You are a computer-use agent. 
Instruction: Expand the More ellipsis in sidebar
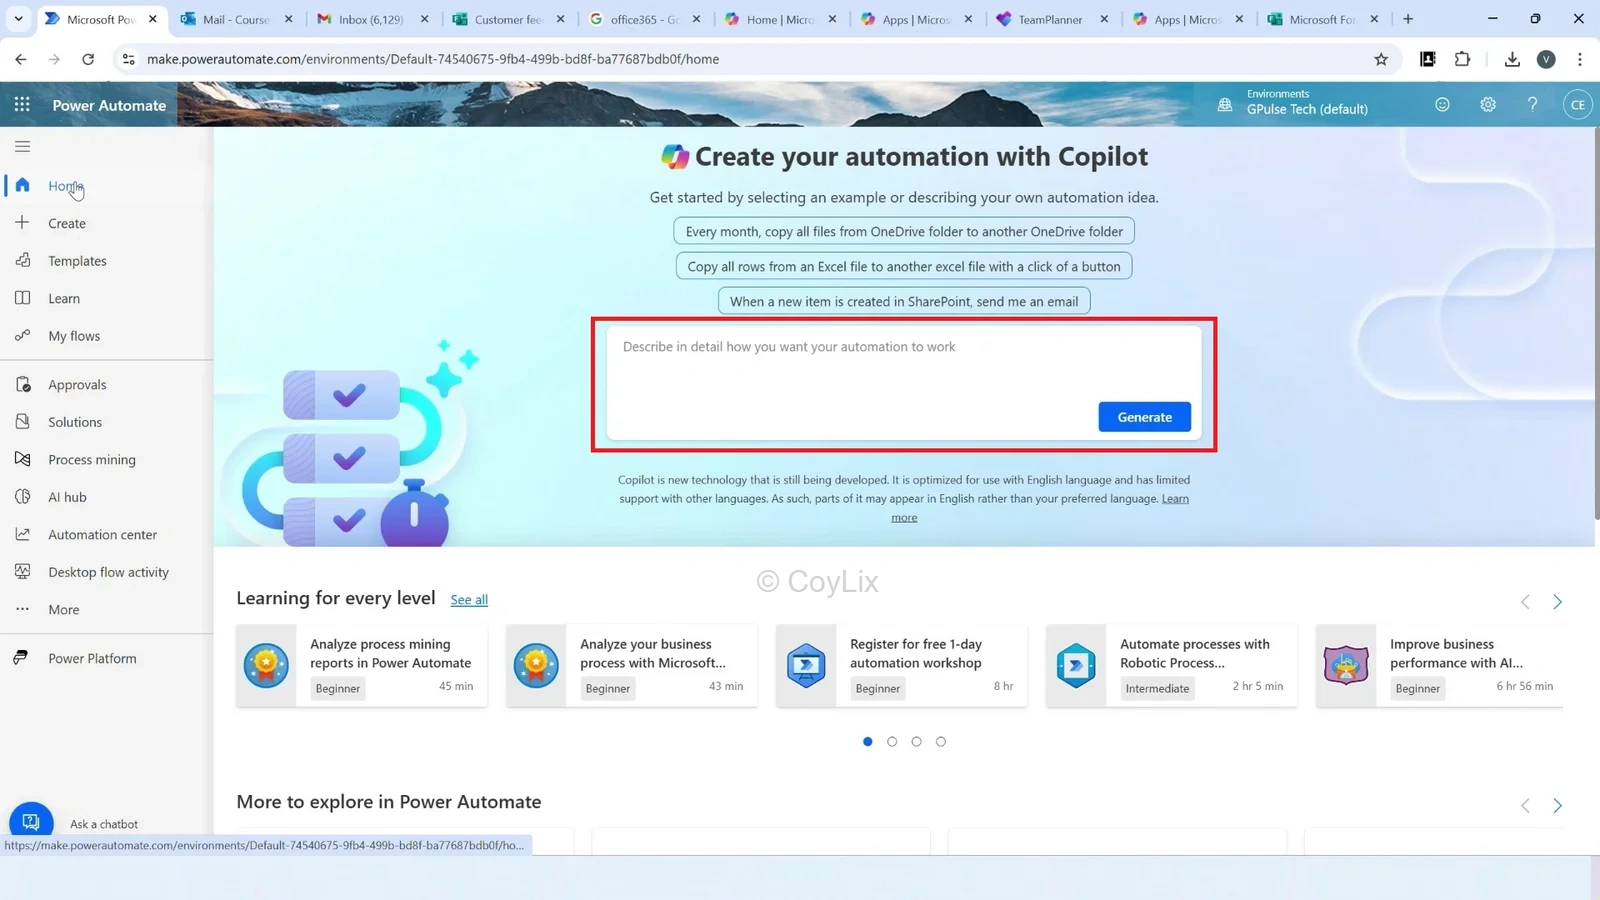22,609
